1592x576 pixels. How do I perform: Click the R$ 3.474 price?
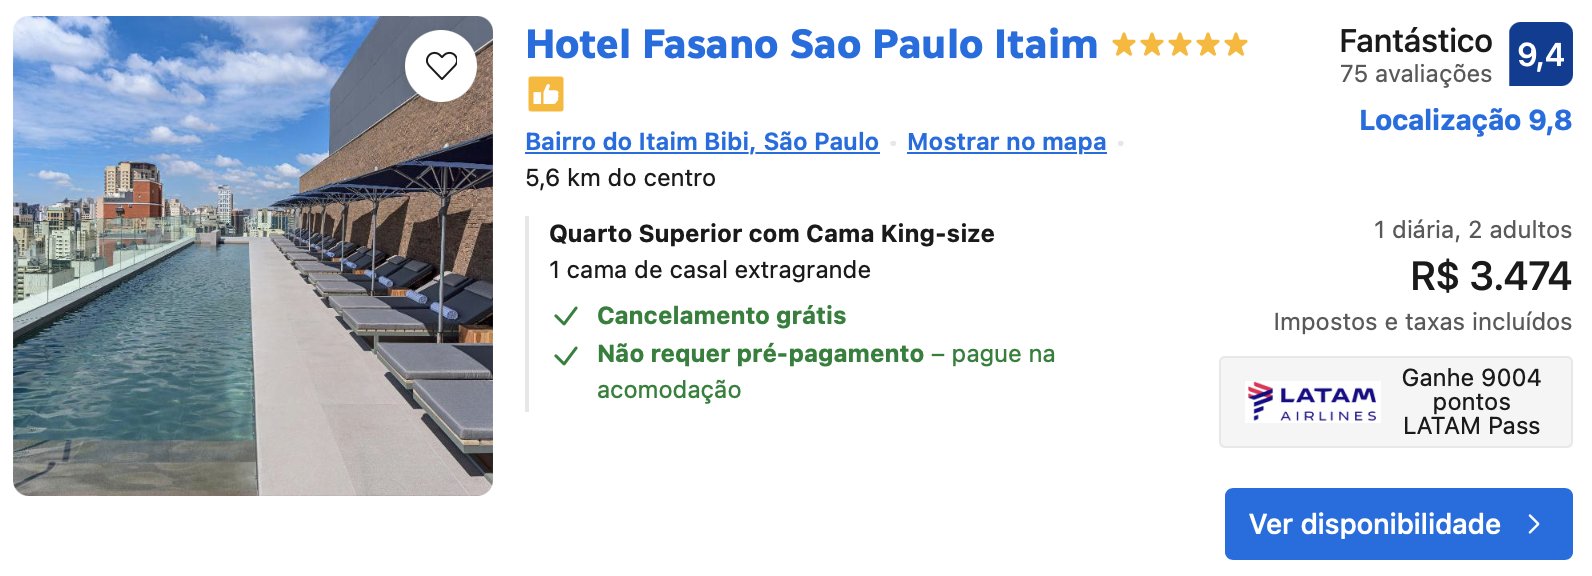pos(1490,276)
